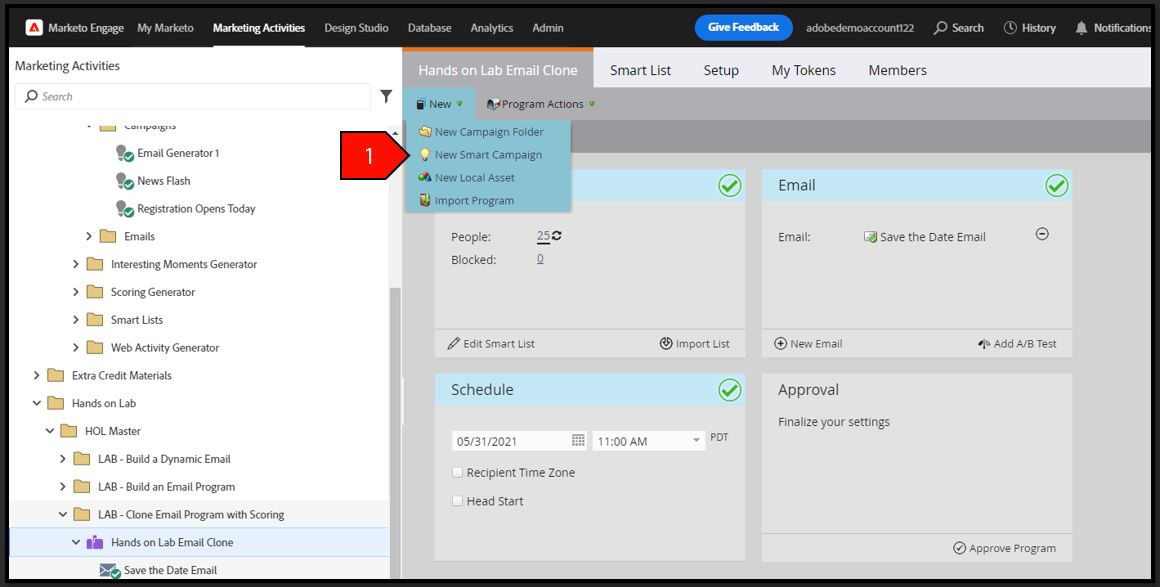1160x587 pixels.
Task: Expand the Emails folder
Action: pyautogui.click(x=89, y=237)
